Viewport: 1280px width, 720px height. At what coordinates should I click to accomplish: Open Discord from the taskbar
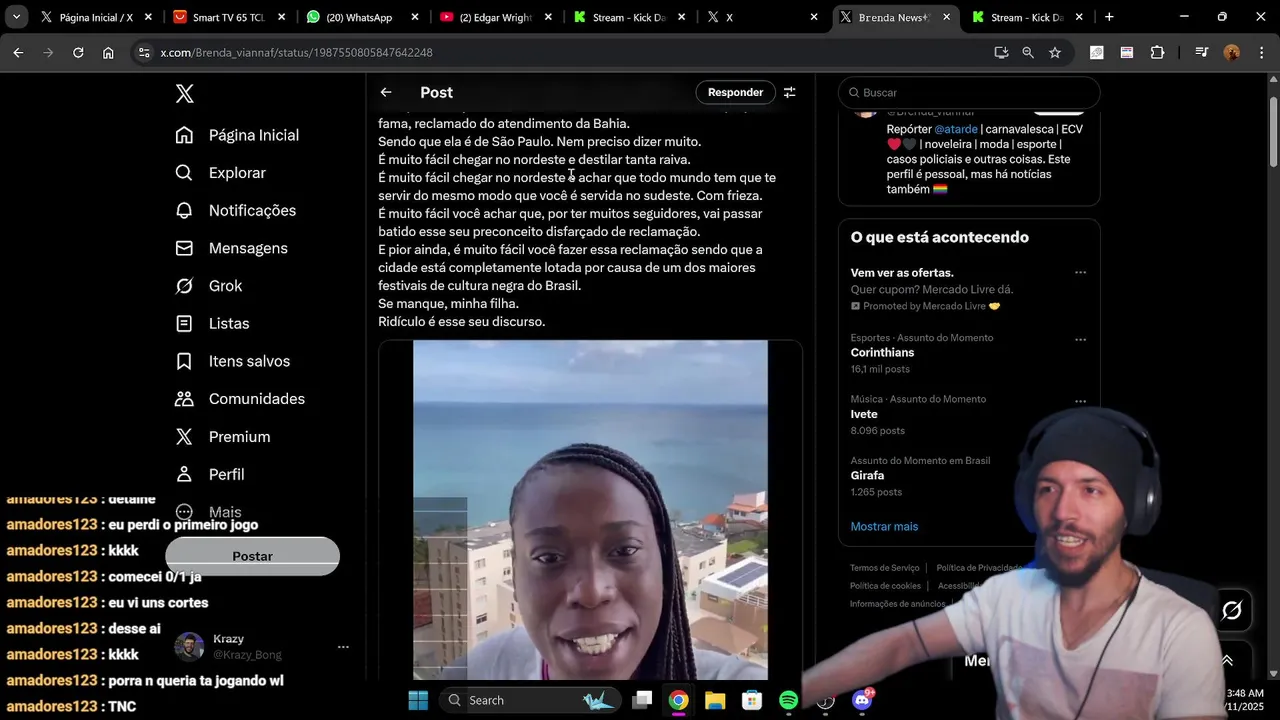pos(862,700)
